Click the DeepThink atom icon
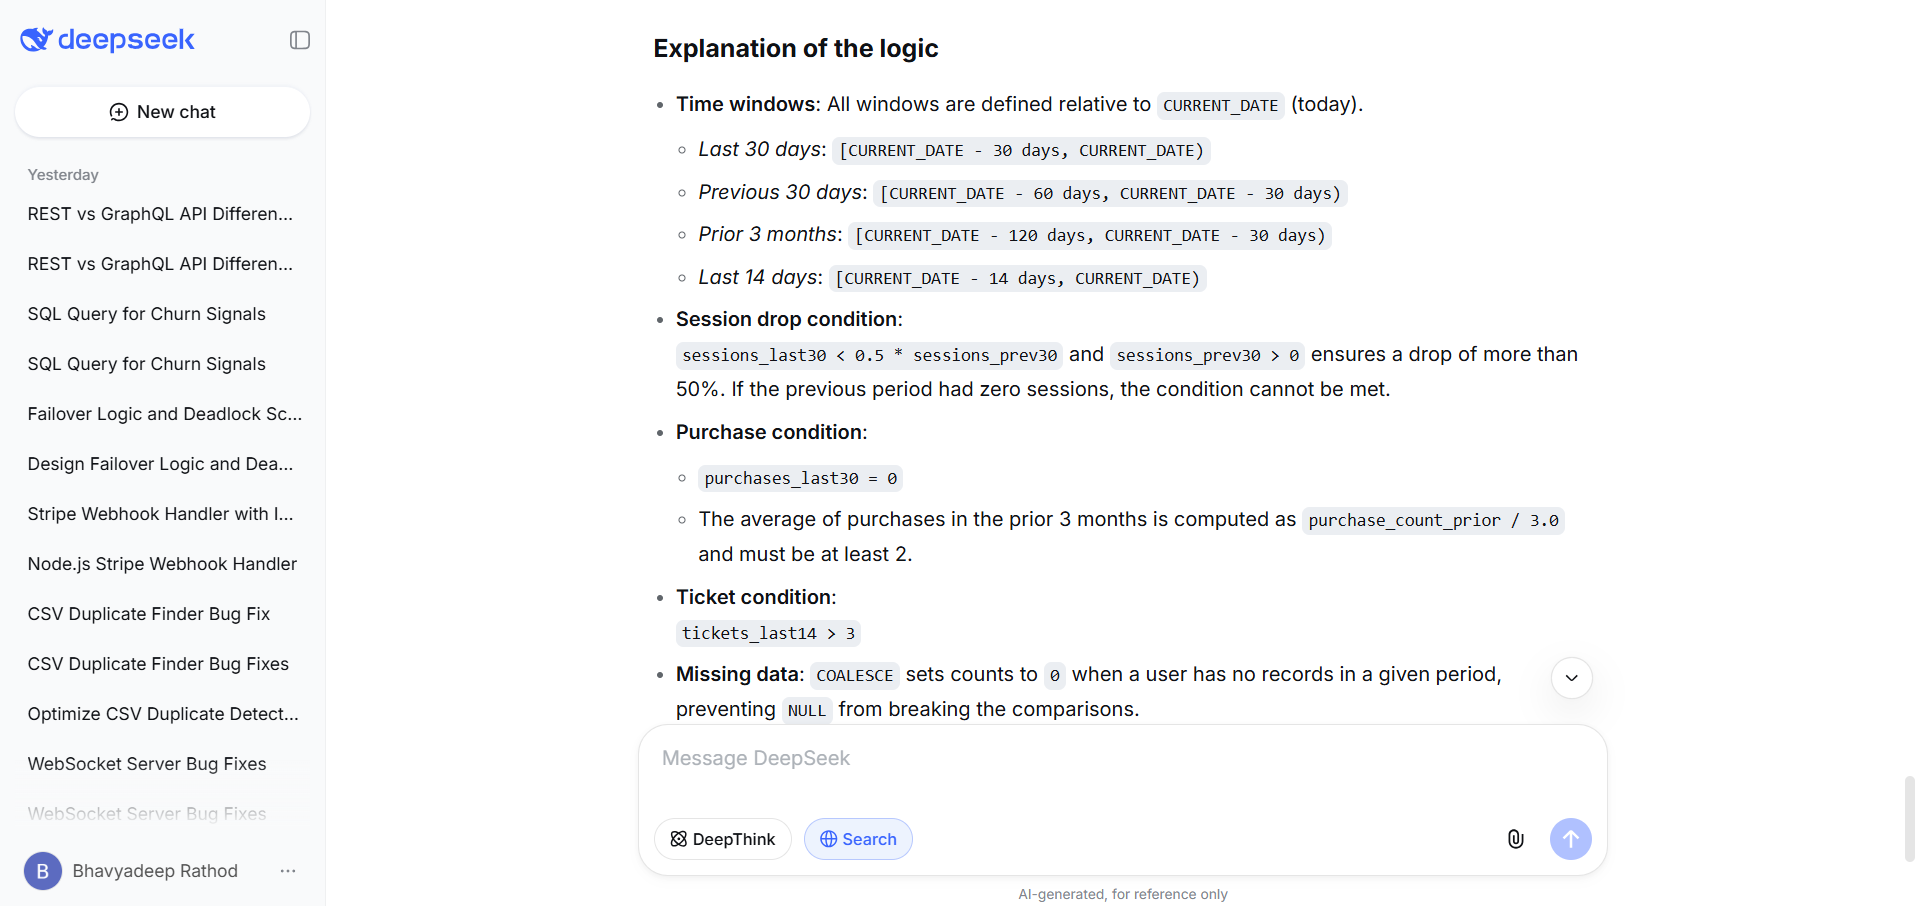 tap(677, 839)
